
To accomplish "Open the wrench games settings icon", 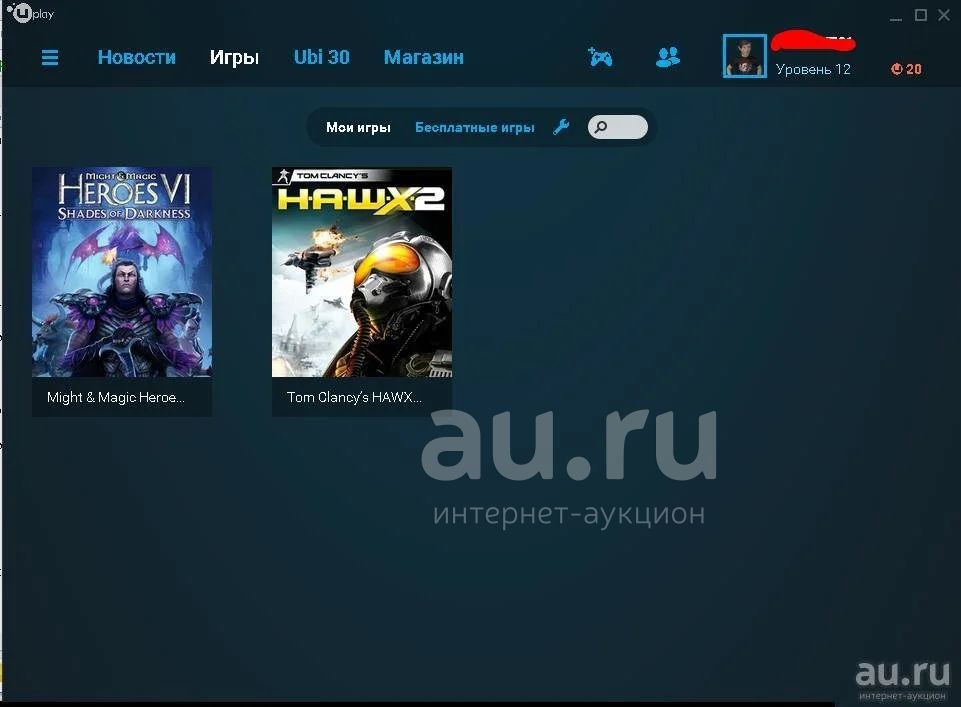I will coord(561,127).
